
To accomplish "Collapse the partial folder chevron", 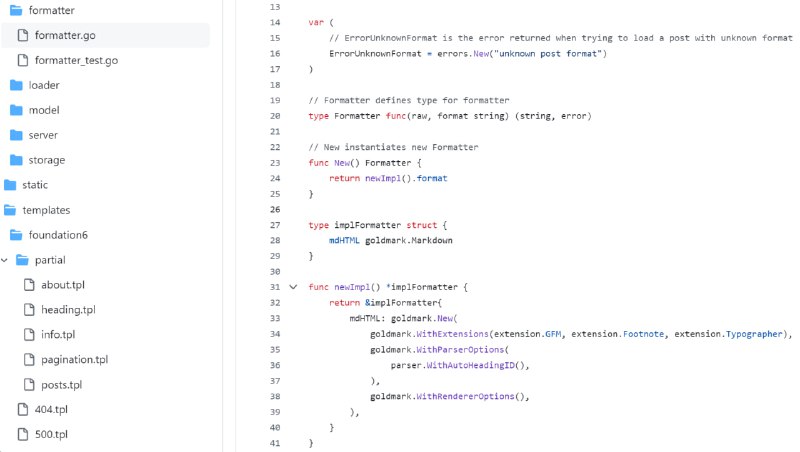I will (x=5, y=260).
